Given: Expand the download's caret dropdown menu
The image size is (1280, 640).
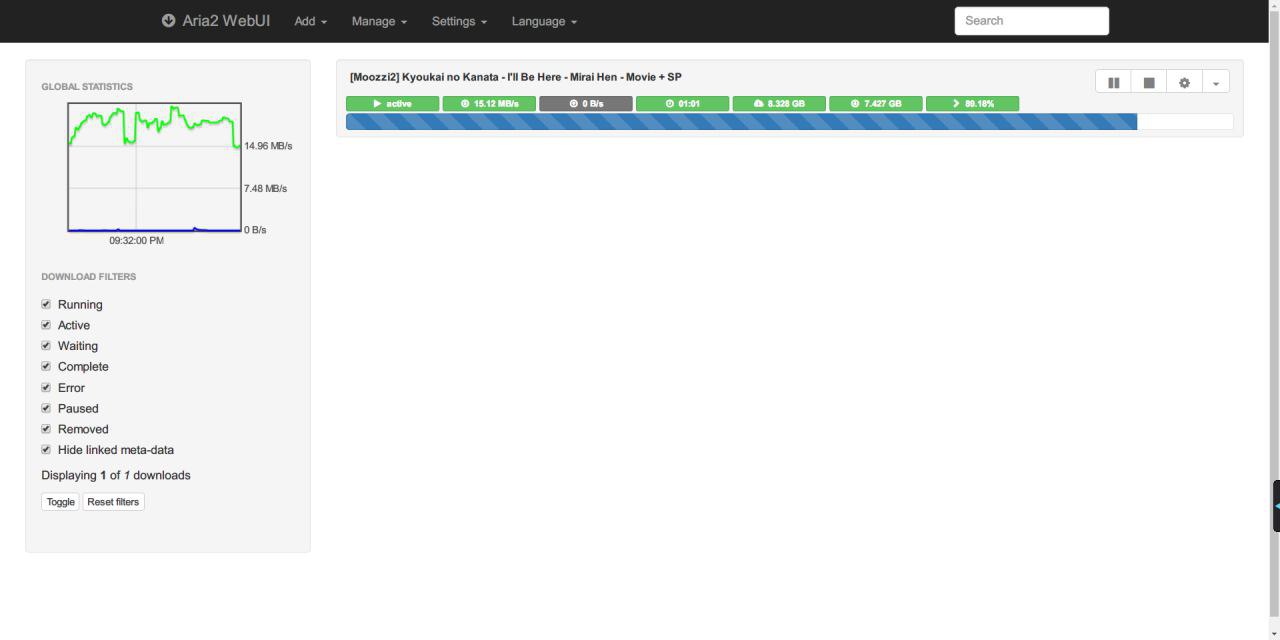Looking at the screenshot, I should (1216, 83).
